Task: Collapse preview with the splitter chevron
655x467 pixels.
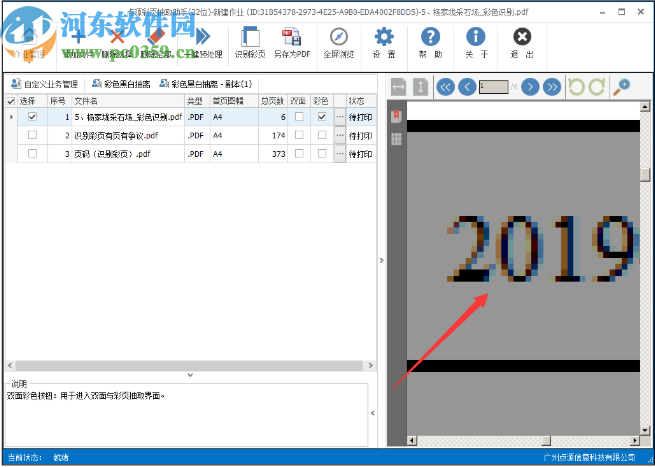Action: [381, 260]
